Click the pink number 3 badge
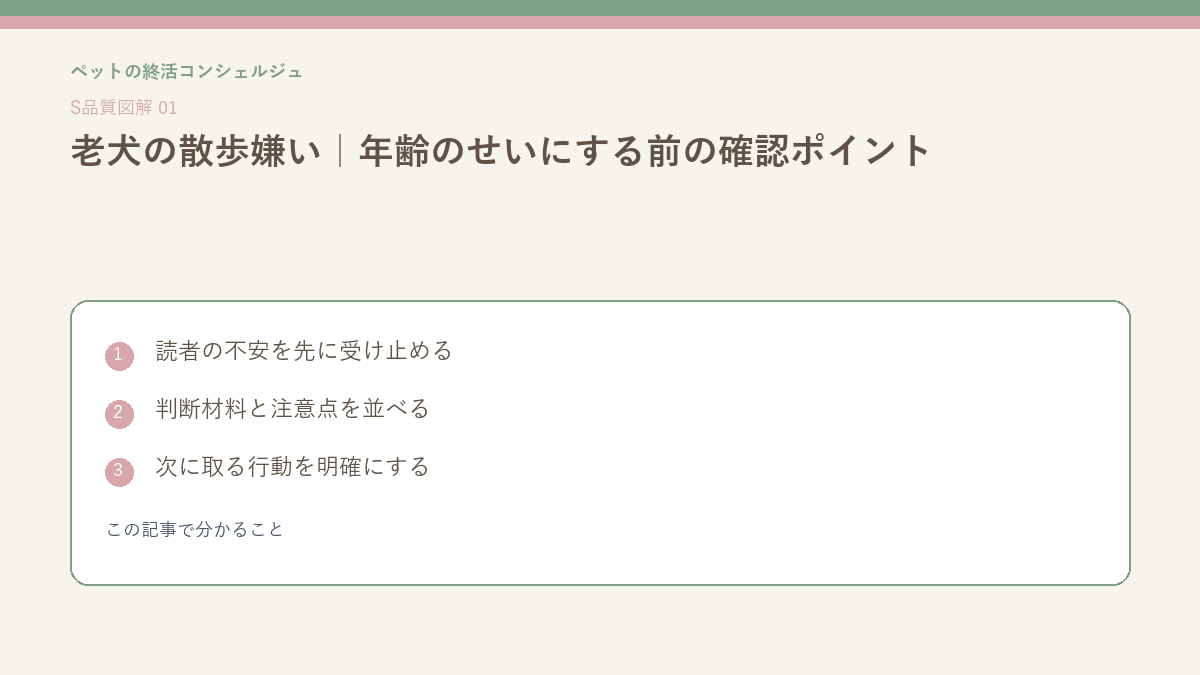This screenshot has height=675, width=1200. (x=119, y=472)
